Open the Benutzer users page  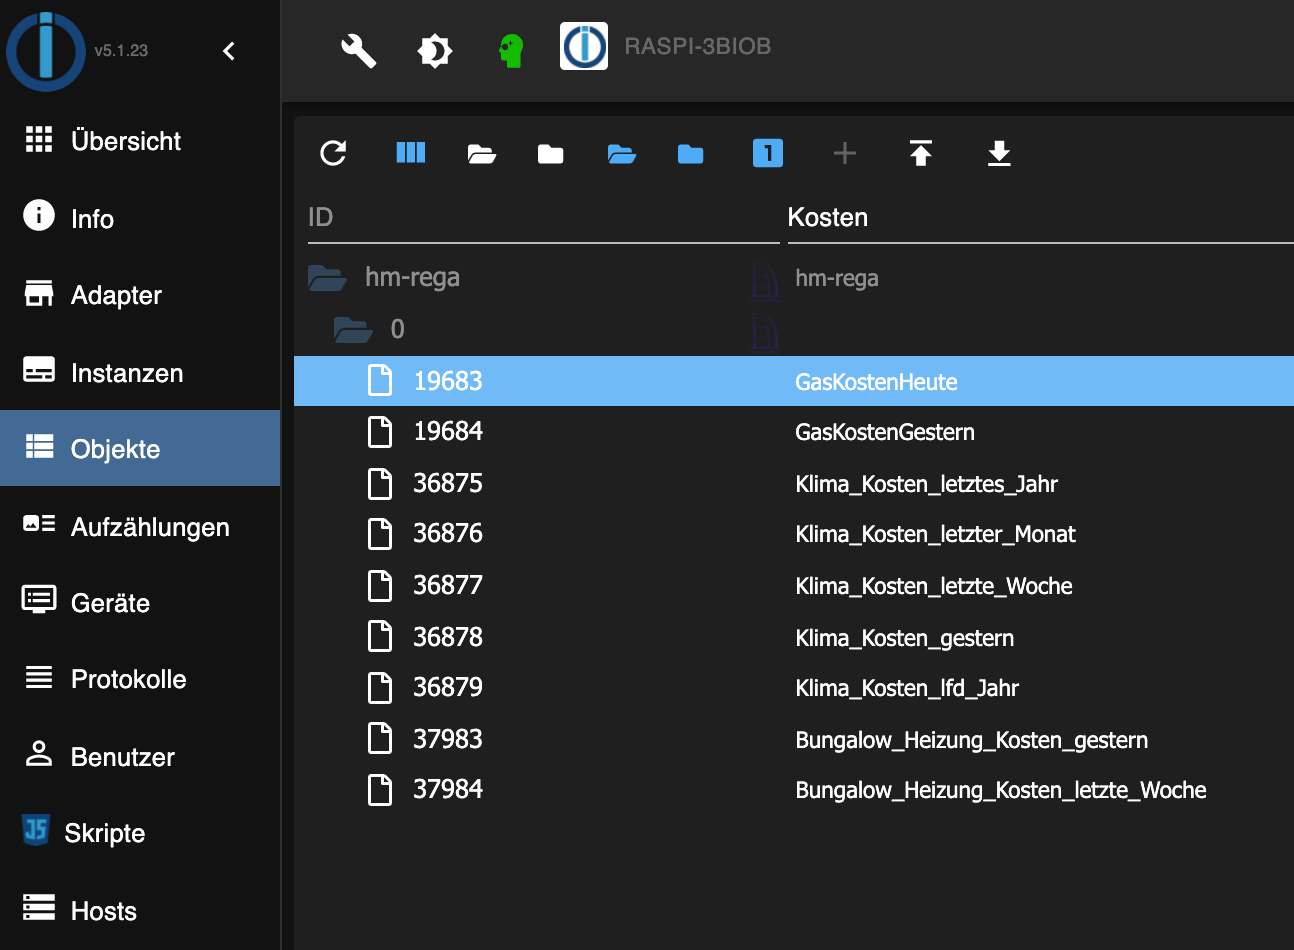(140, 756)
